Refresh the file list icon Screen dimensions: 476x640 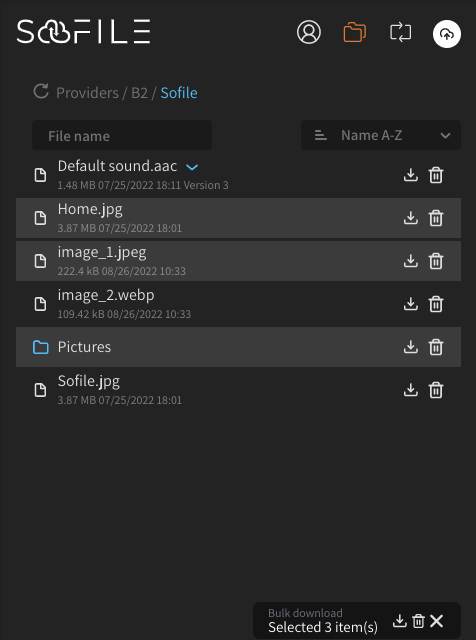[41, 91]
